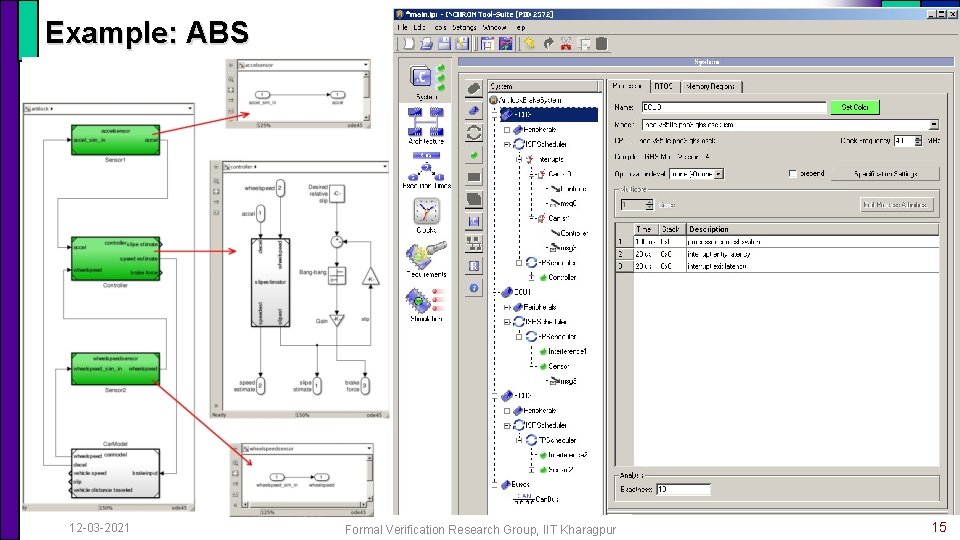This screenshot has width=960, height=540.
Task: Click the network topology icon in vertical toolbar
Action: (474, 244)
